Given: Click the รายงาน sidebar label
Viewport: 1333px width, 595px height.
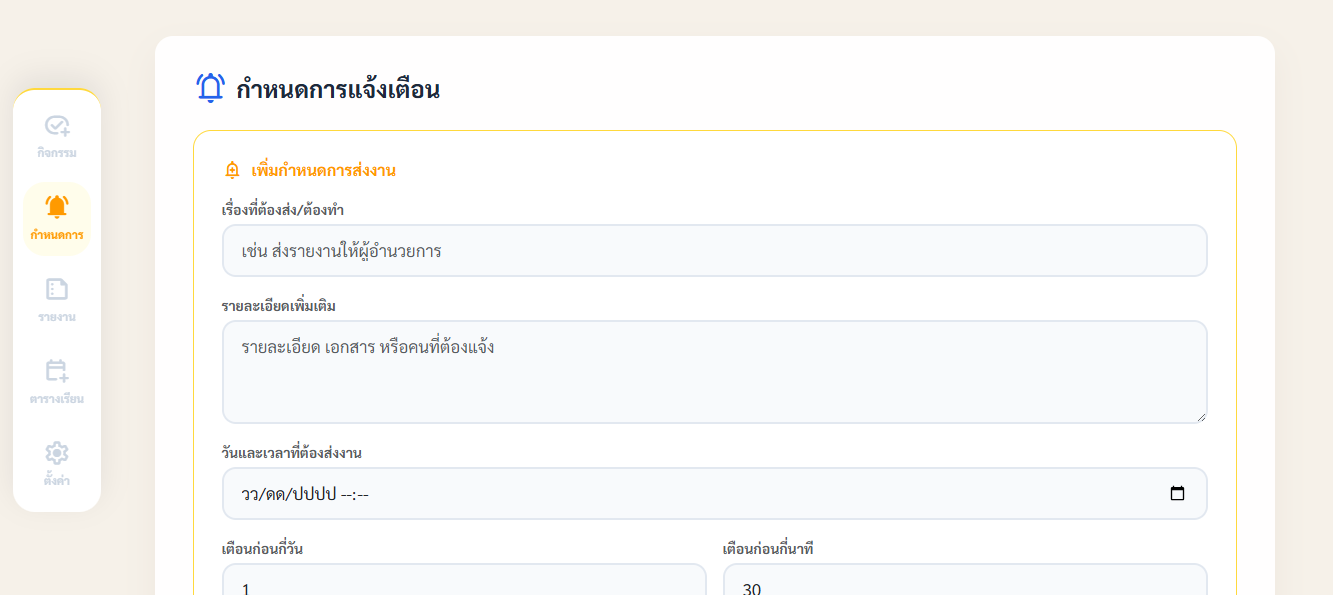Looking at the screenshot, I should click(x=57, y=317).
